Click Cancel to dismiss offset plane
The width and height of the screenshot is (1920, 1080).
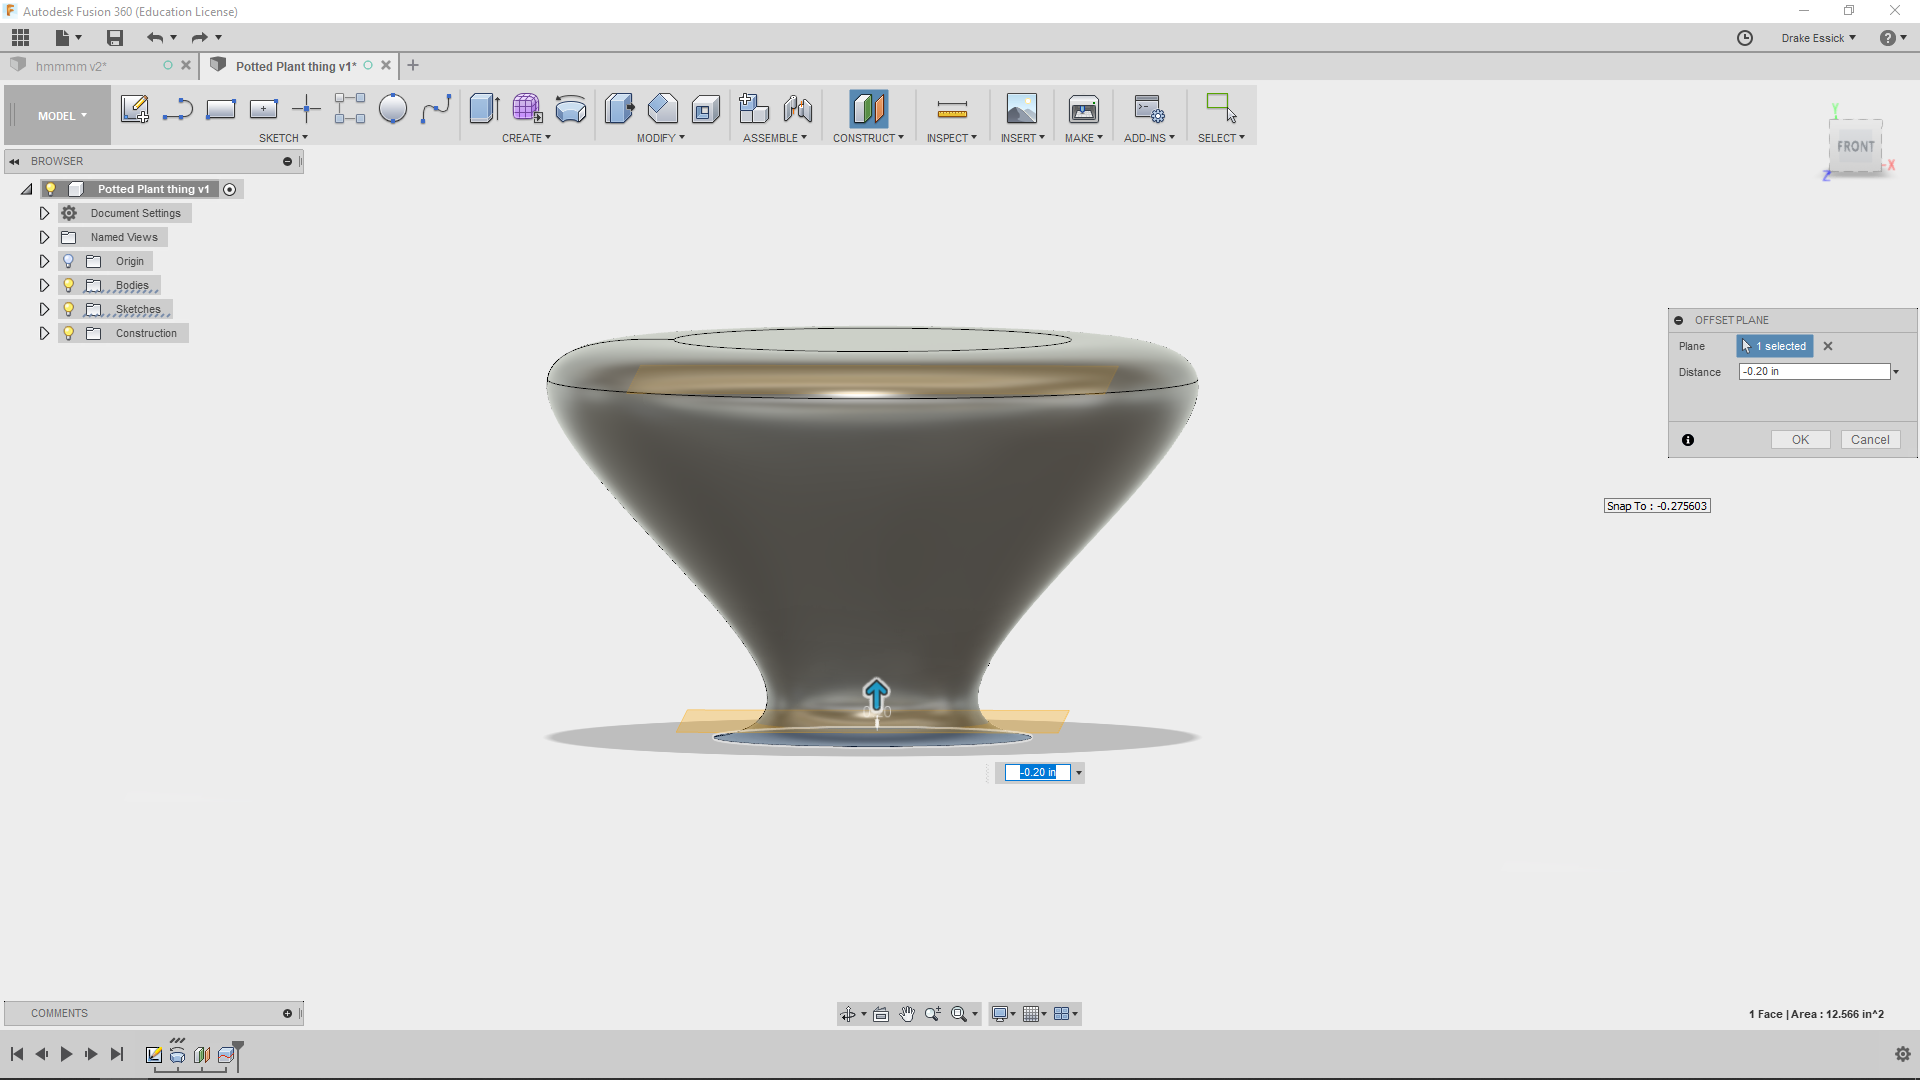1870,439
